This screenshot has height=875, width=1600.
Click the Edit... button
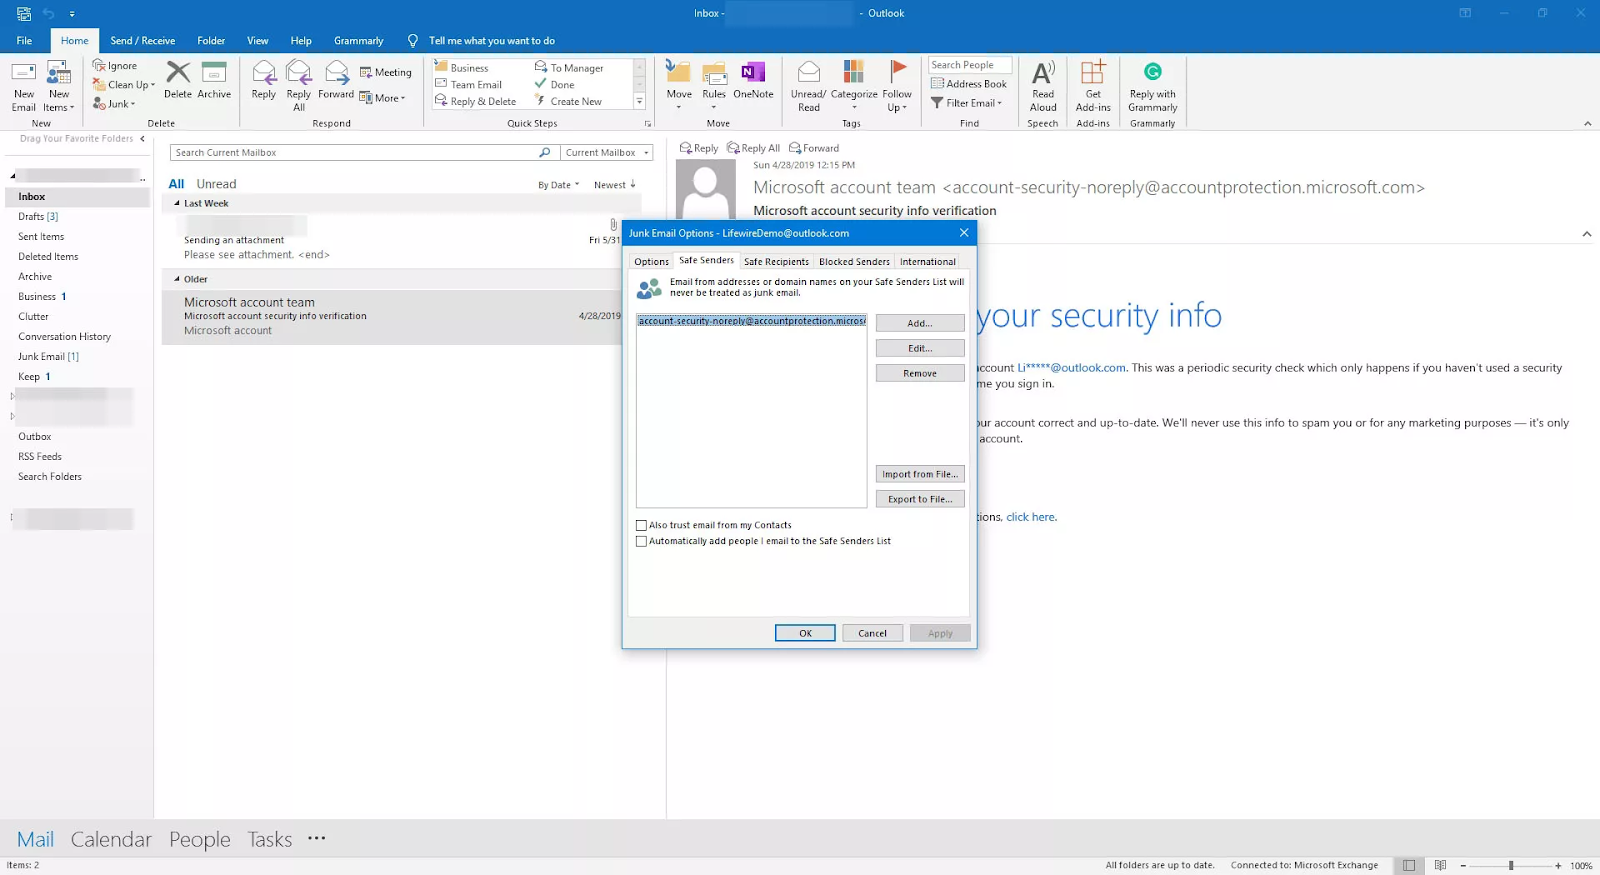[x=920, y=348]
